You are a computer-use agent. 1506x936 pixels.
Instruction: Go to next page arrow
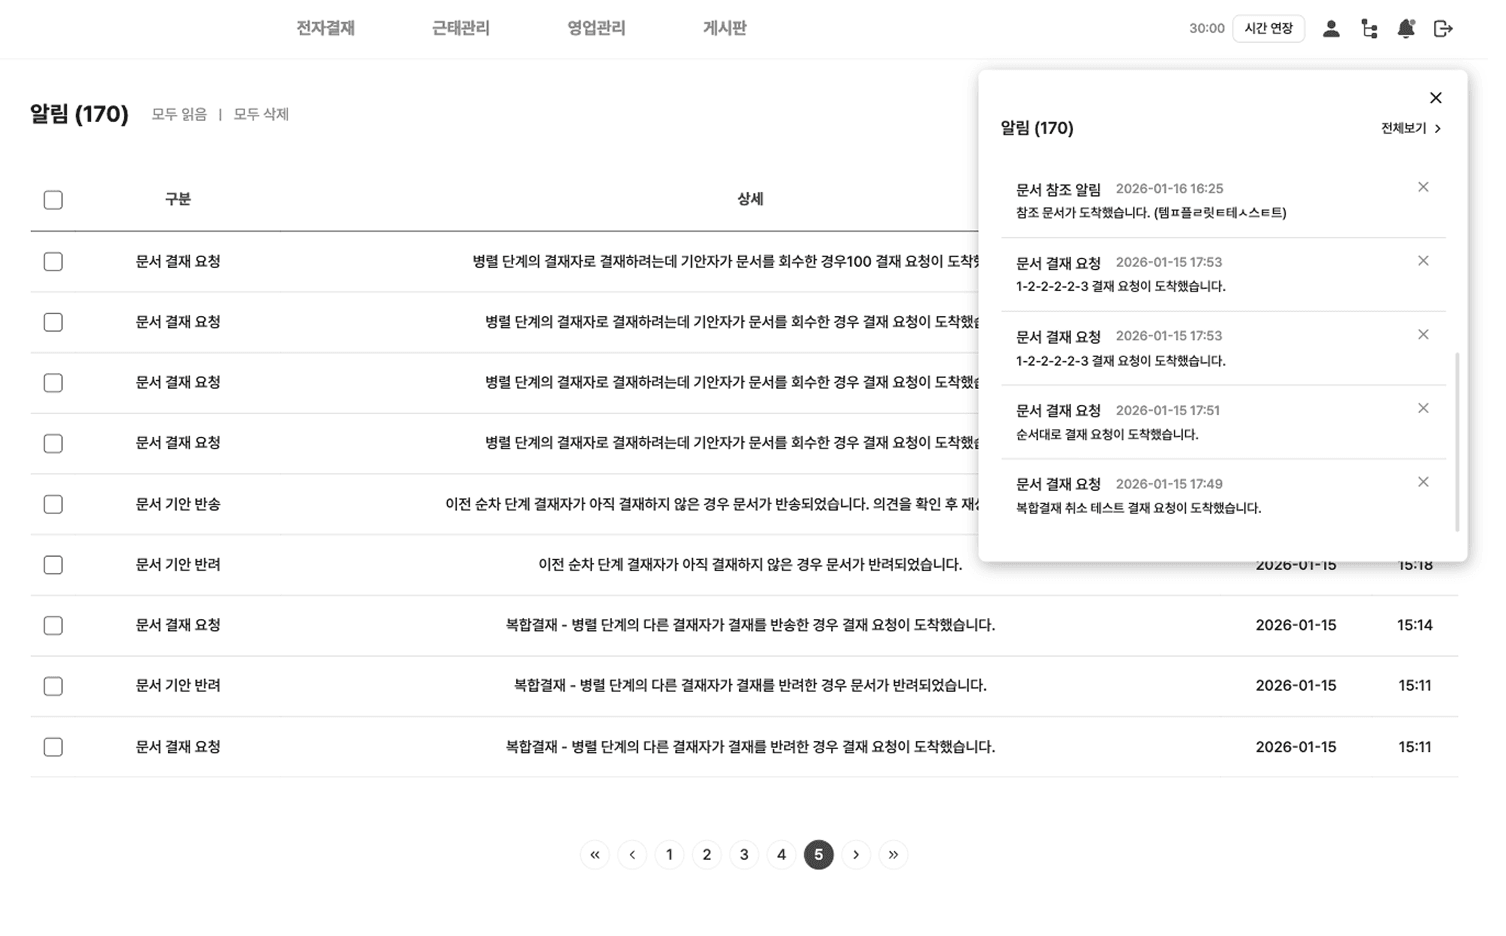click(x=856, y=855)
